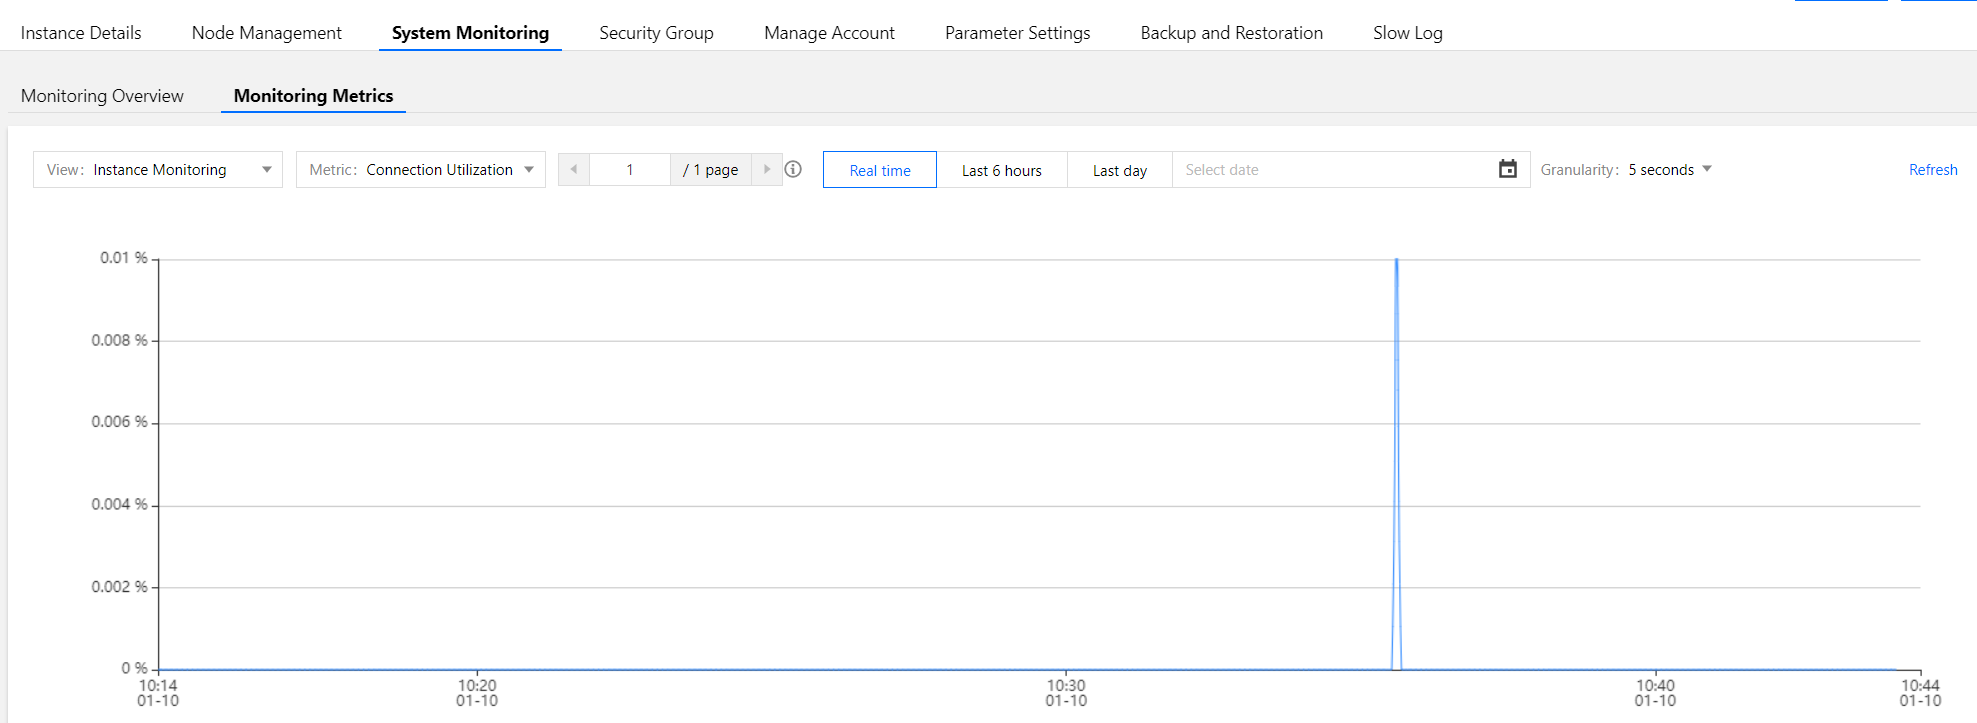Select the Last 6 hours range
Viewport: 1977px width, 723px height.
coord(1001,170)
